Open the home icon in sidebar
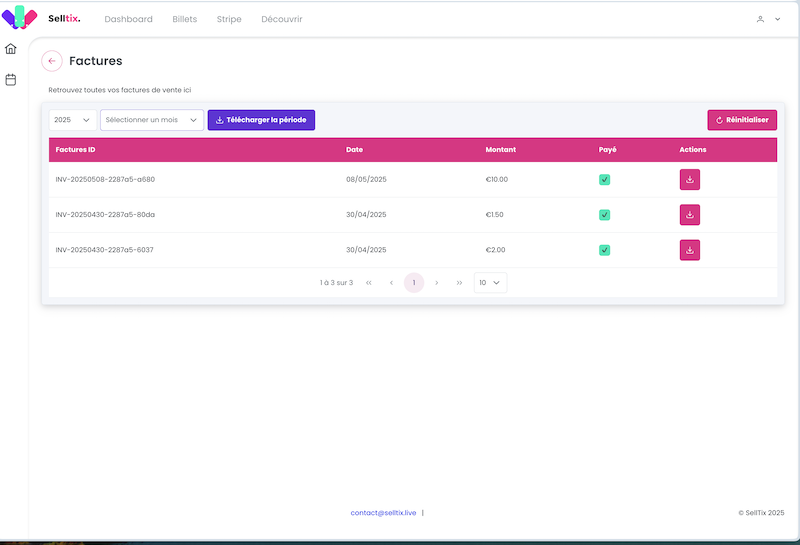The image size is (800, 545). [11, 49]
